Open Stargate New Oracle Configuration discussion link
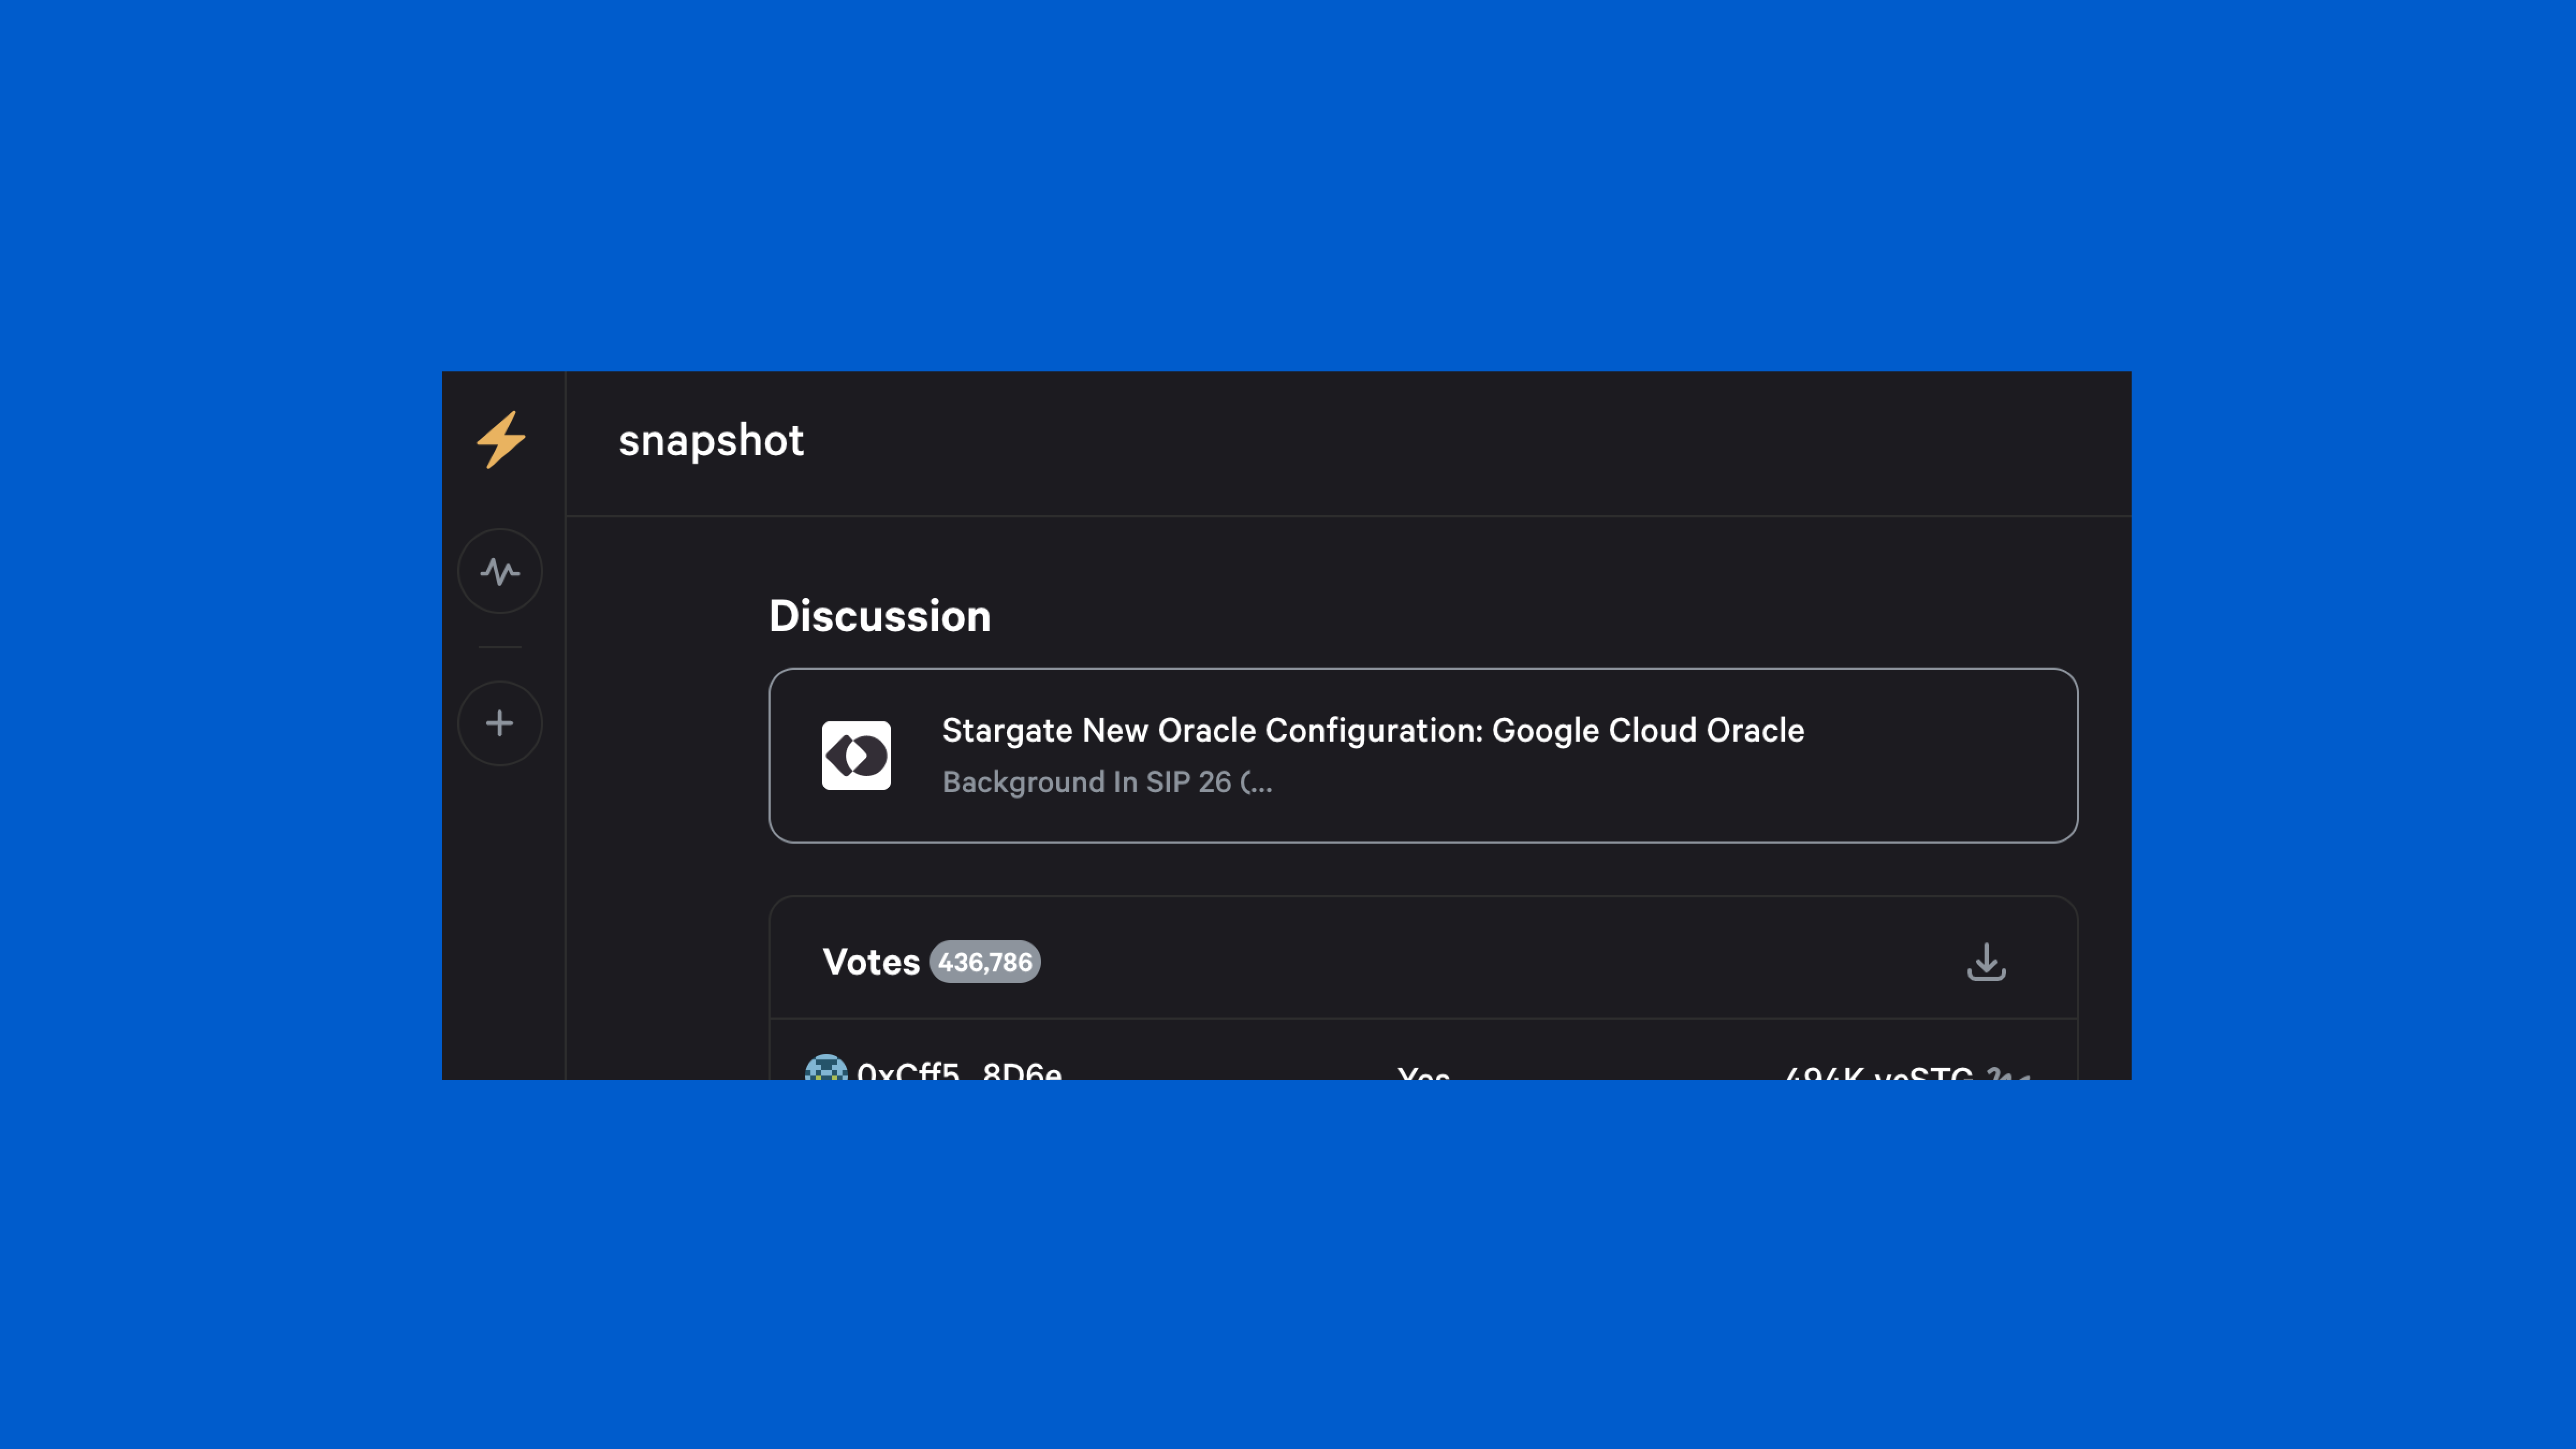The height and width of the screenshot is (1449, 2576). 1372,730
